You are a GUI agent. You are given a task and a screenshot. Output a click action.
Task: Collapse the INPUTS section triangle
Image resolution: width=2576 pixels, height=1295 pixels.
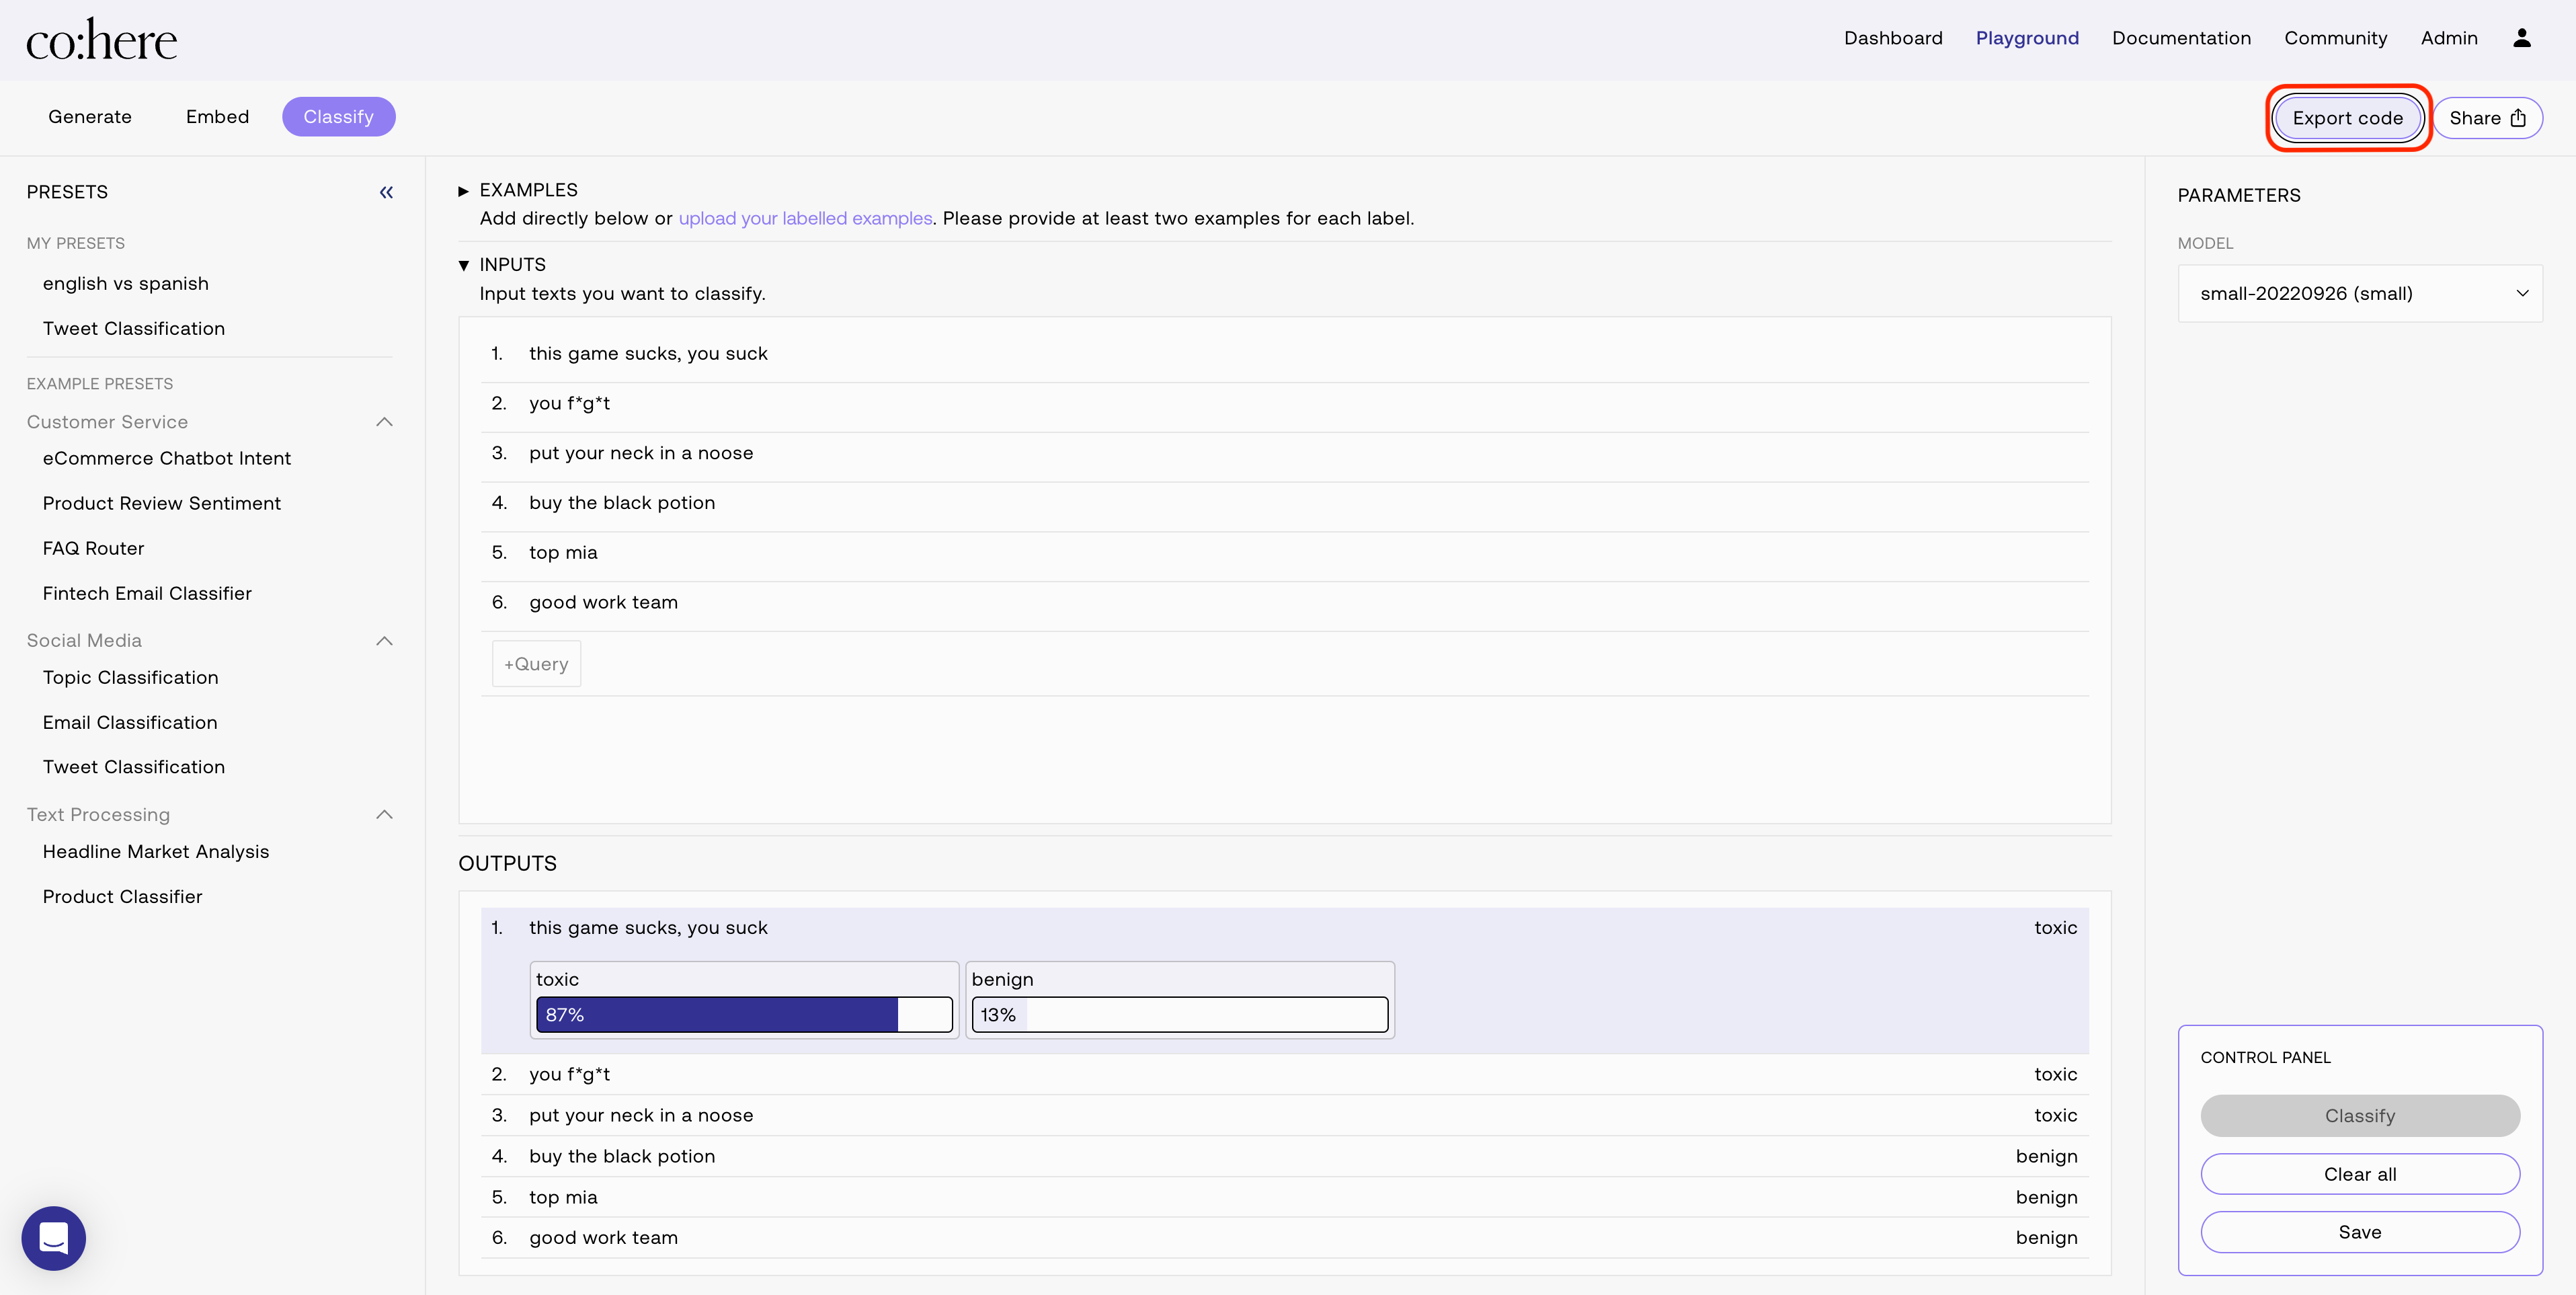(x=463, y=265)
